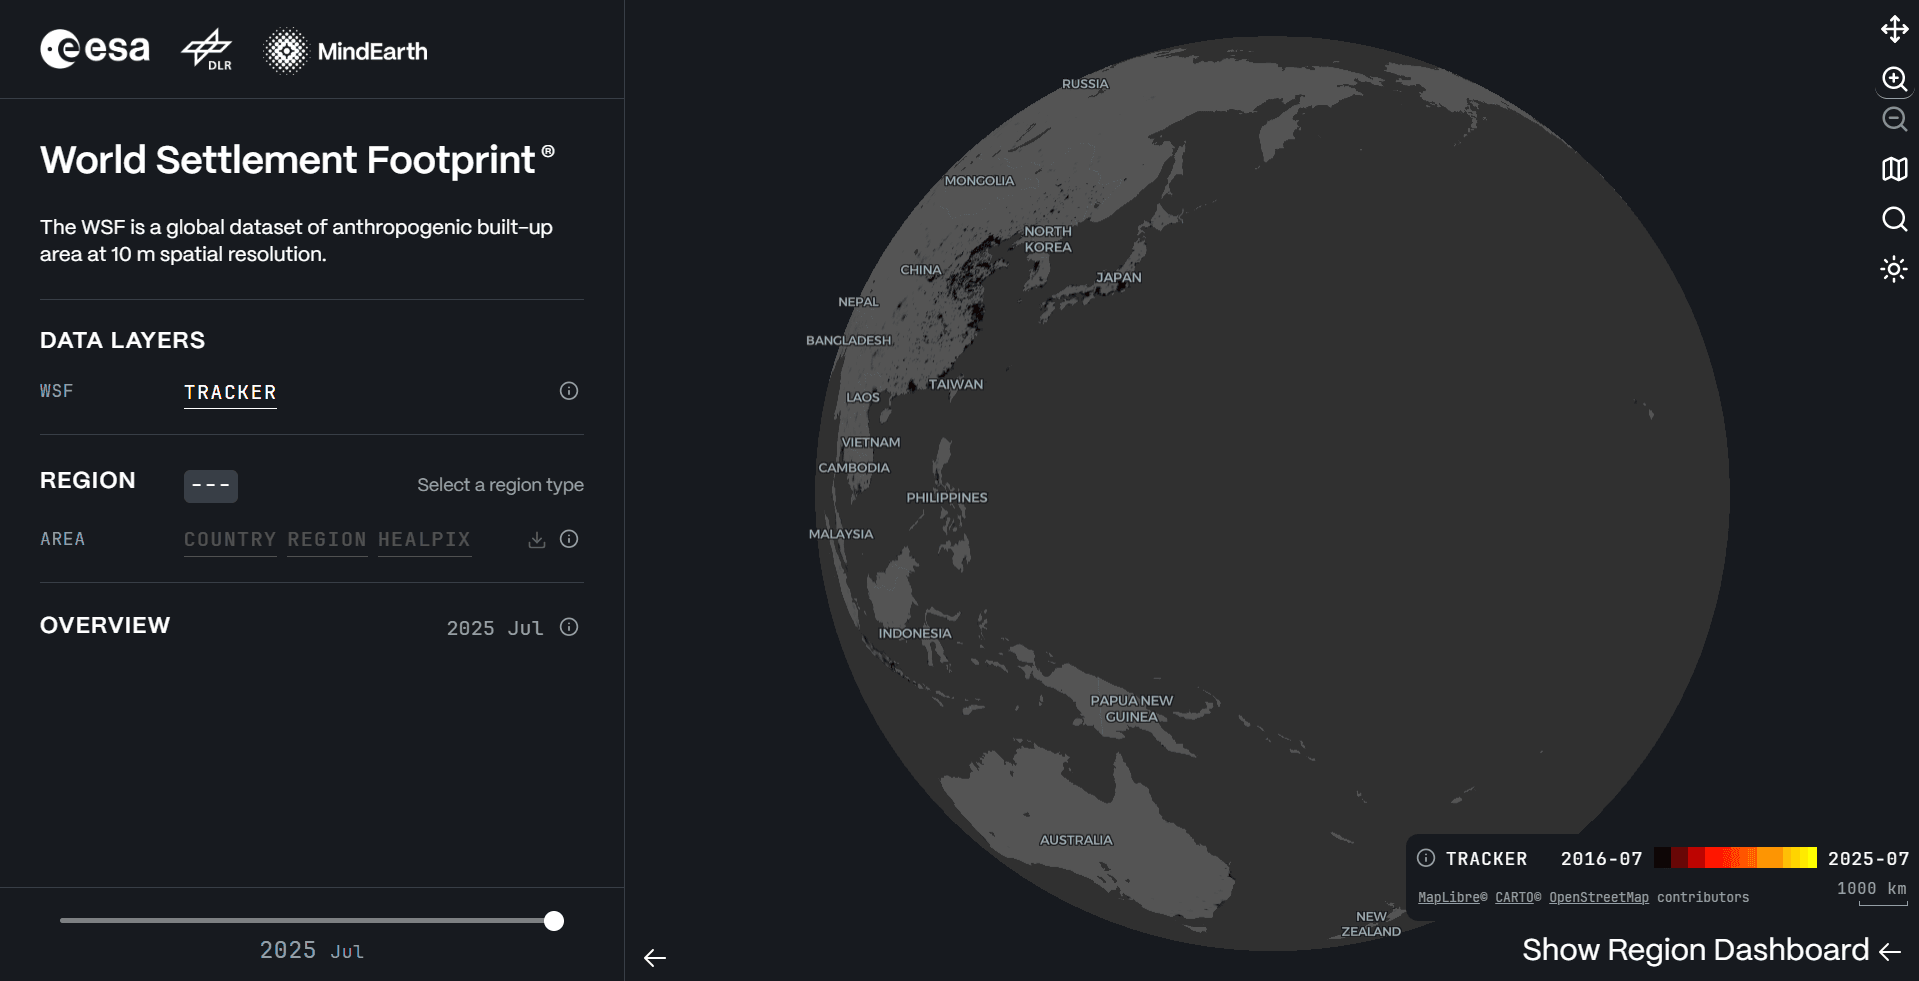Choose COUNTRY region type
1919x981 pixels.
click(x=230, y=540)
